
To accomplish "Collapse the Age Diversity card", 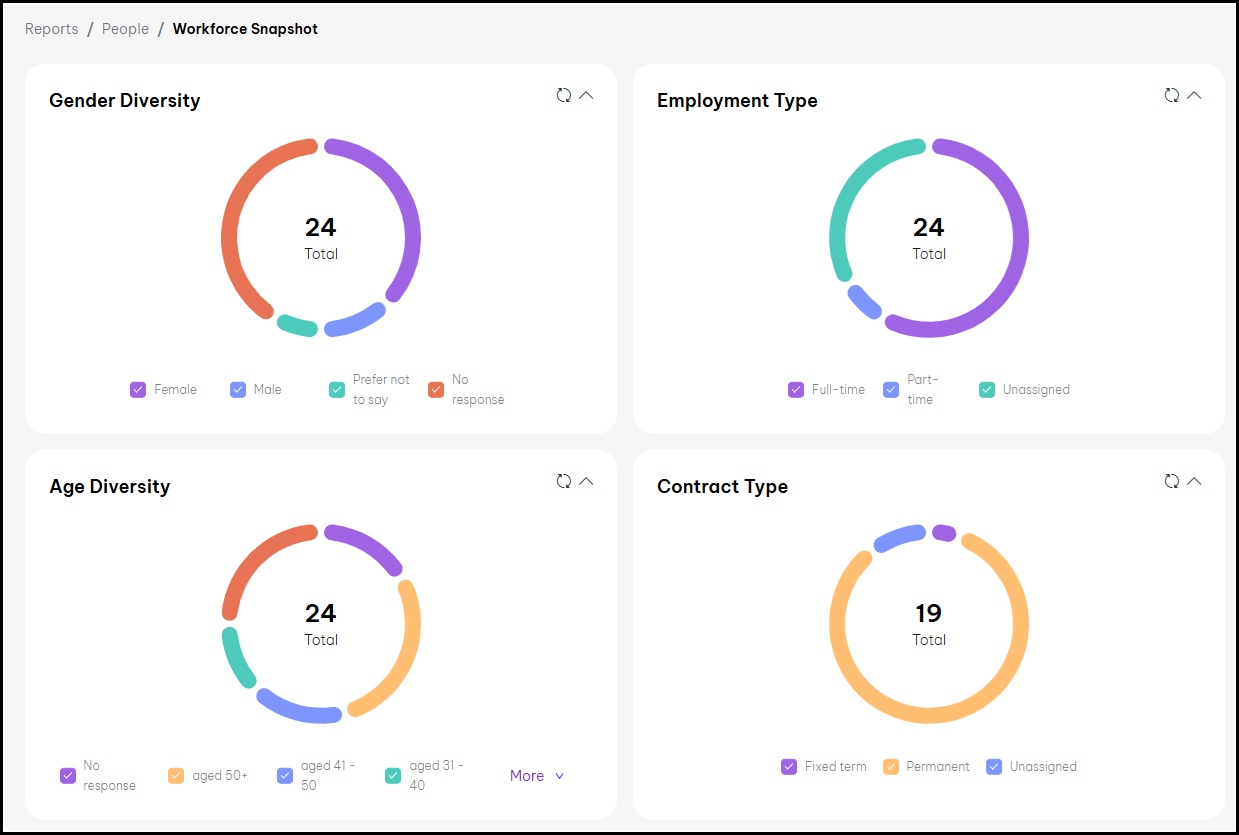I will point(587,481).
